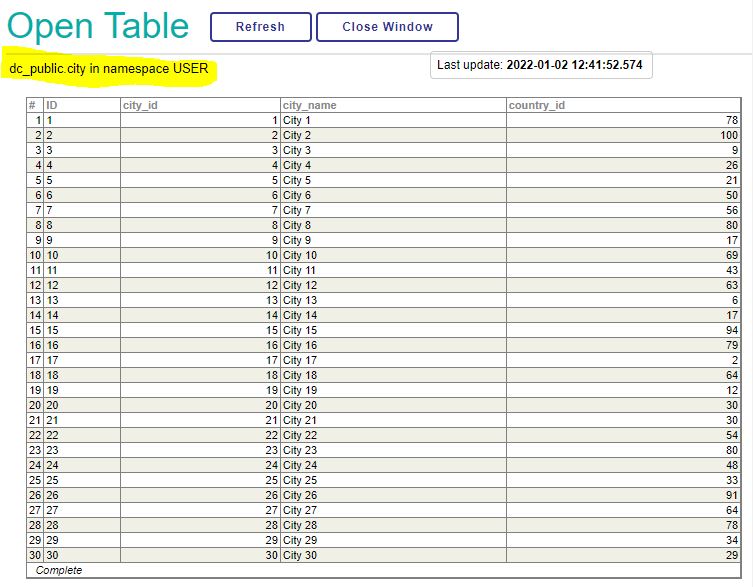Click the Last update timestamp box
This screenshot has width=753, height=587.
point(541,65)
